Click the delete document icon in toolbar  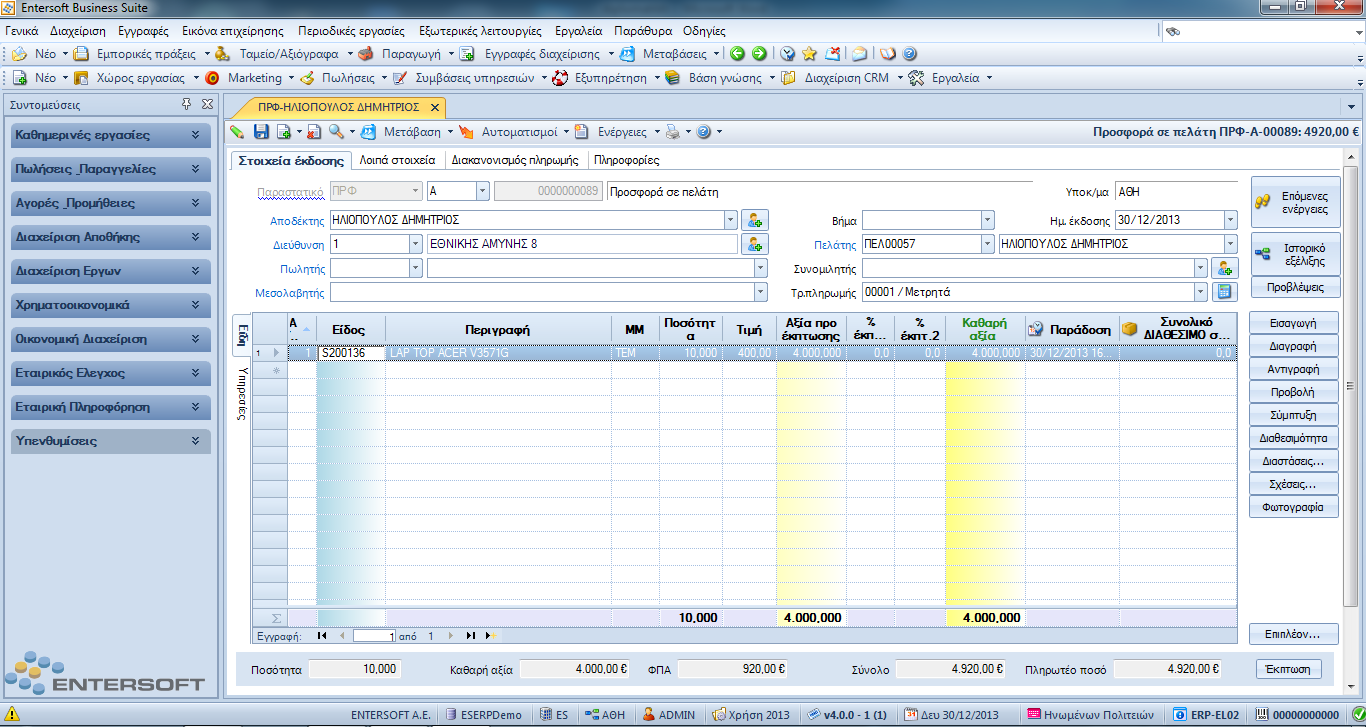point(313,132)
